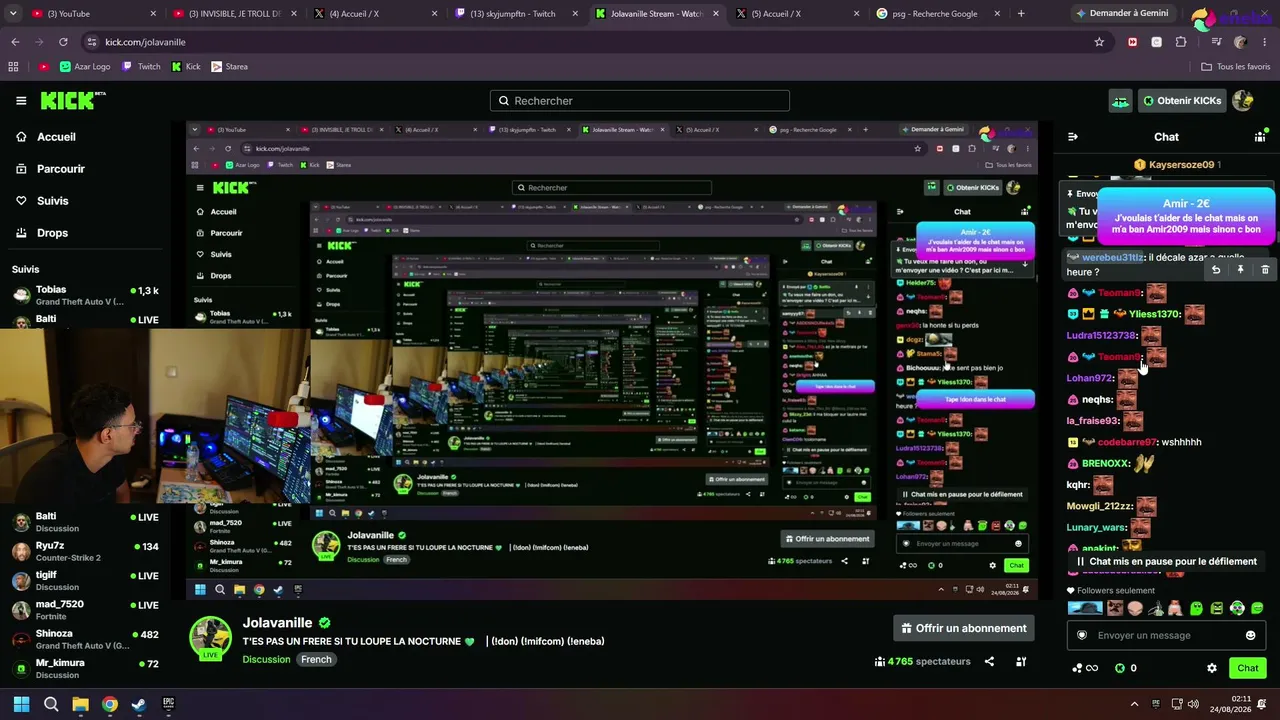Open Chrome three-dot menu
This screenshot has height=720, width=1280.
tap(1263, 42)
